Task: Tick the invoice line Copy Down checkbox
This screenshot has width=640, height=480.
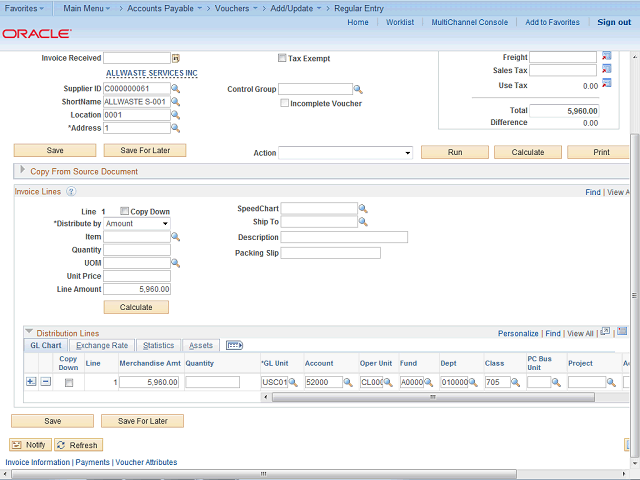Action: pos(124,212)
